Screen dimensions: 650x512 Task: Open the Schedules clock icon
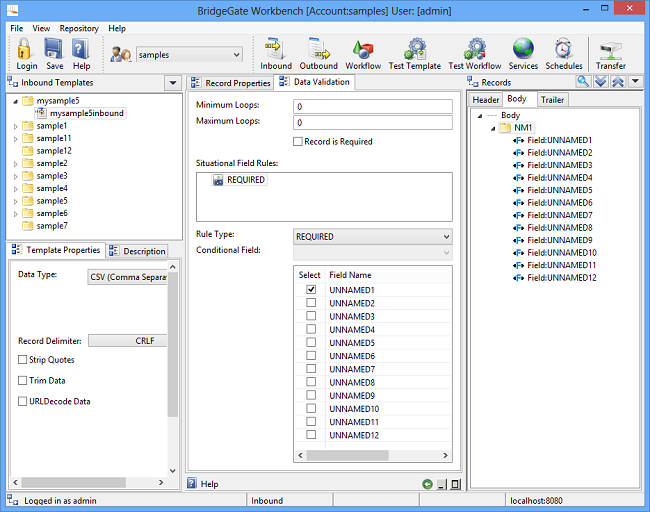coord(563,49)
